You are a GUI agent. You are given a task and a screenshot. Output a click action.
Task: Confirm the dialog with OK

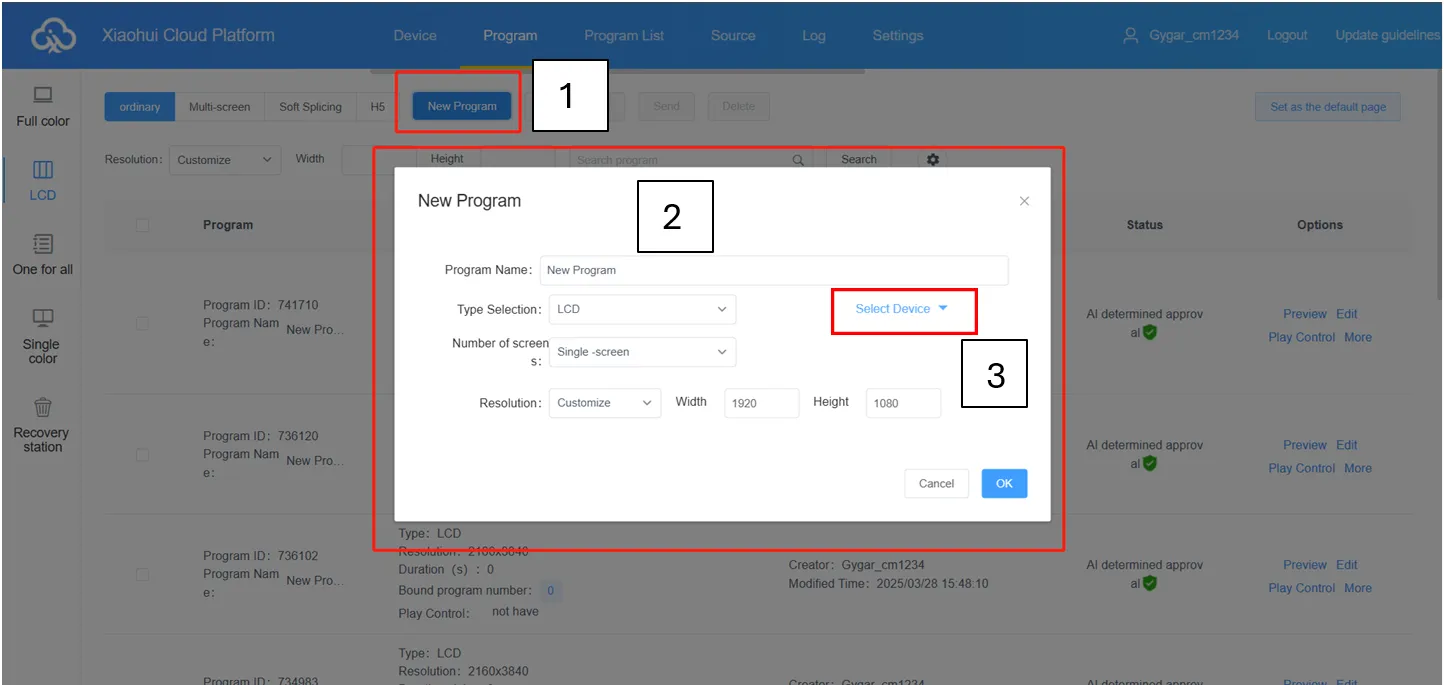[x=1004, y=484]
